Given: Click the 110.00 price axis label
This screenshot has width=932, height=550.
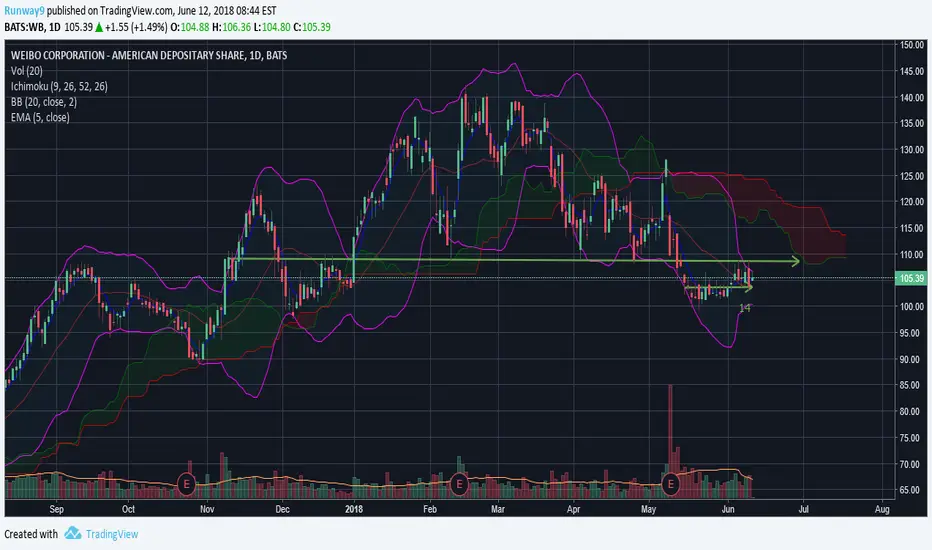Looking at the screenshot, I should pyautogui.click(x=912, y=254).
